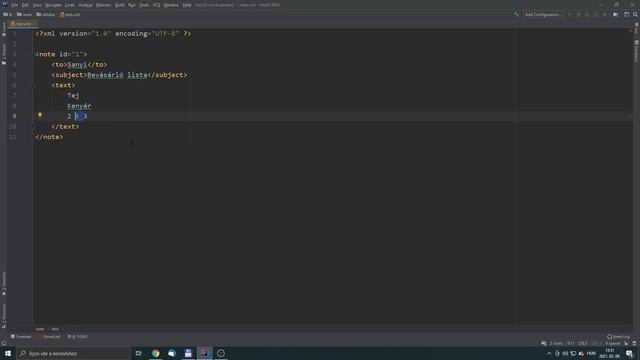
Task: Open the File menu
Action: pos(15,5)
